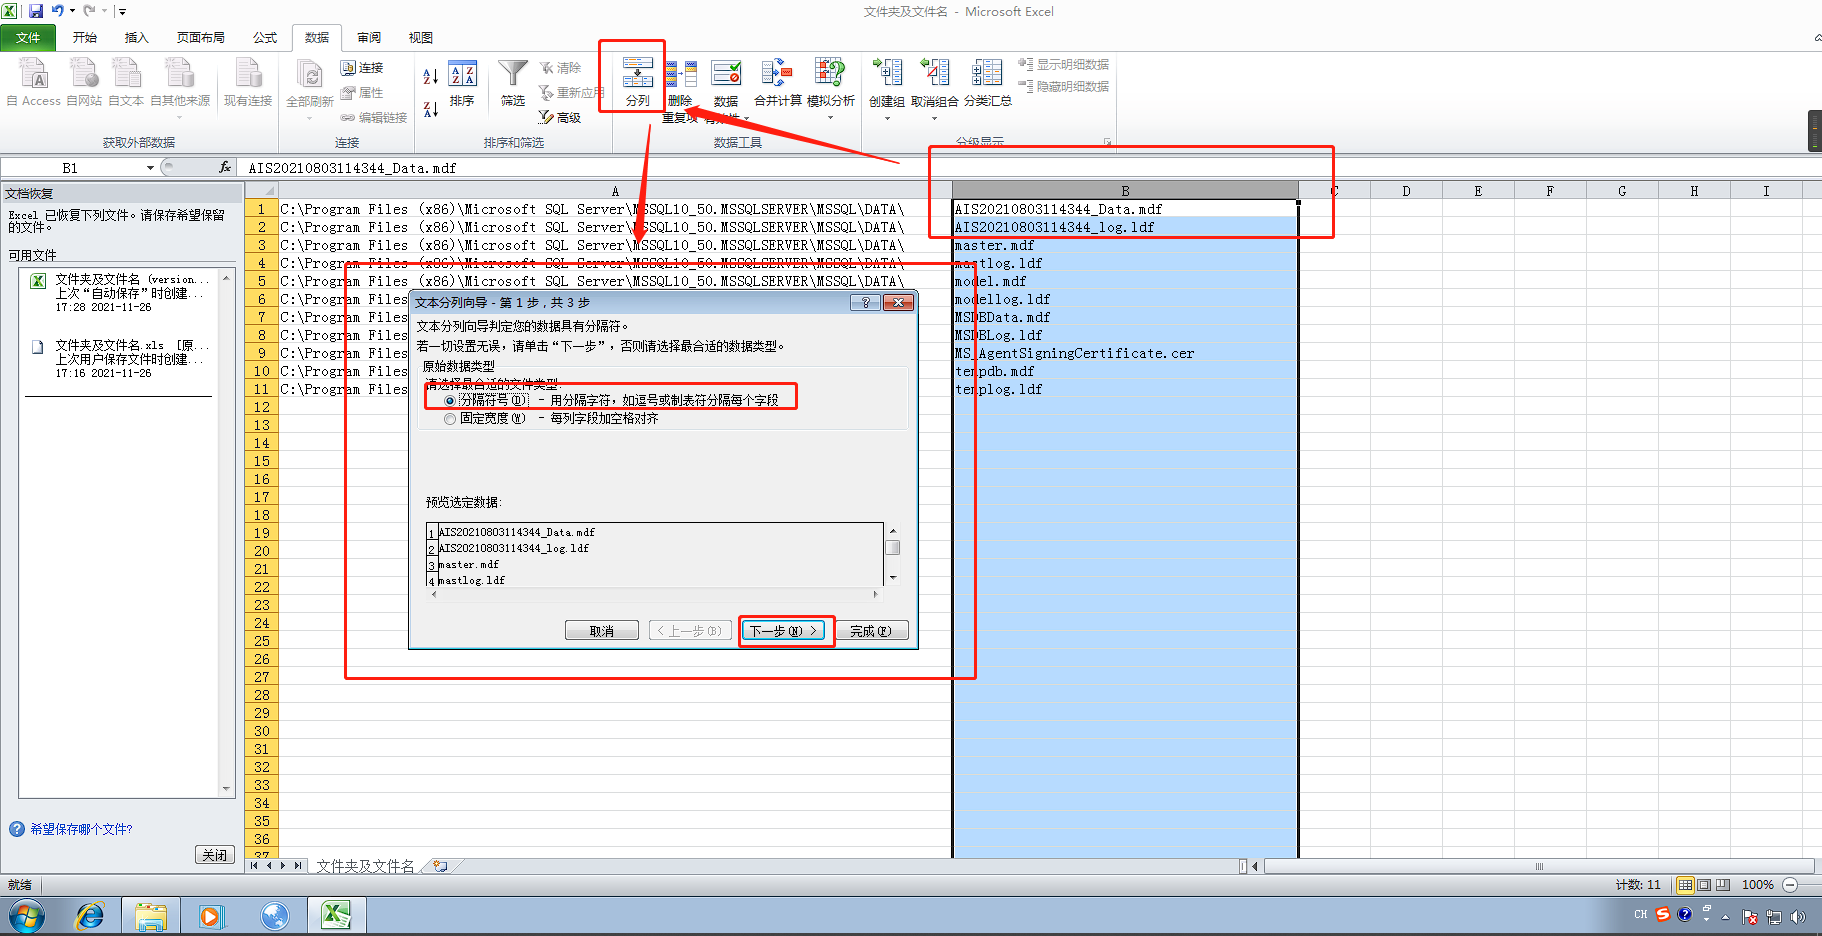Switch to the 公式 ribbon tab
The width and height of the screenshot is (1822, 936).
[x=265, y=37]
